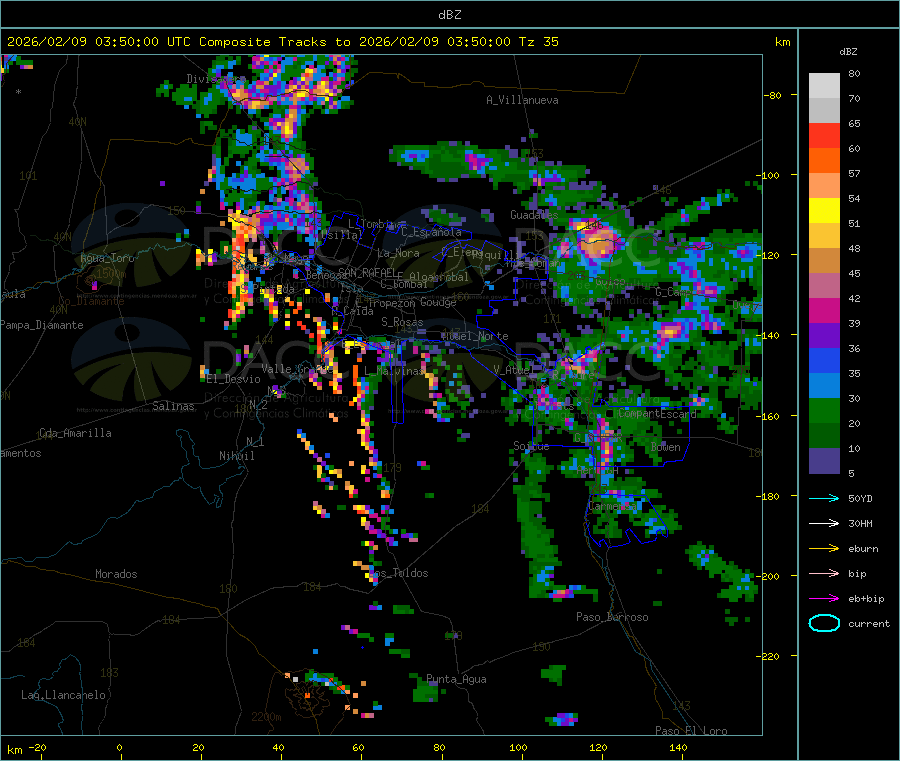Click the 'Paso_Barroso' map label
This screenshot has height=761, width=900.
pos(612,617)
